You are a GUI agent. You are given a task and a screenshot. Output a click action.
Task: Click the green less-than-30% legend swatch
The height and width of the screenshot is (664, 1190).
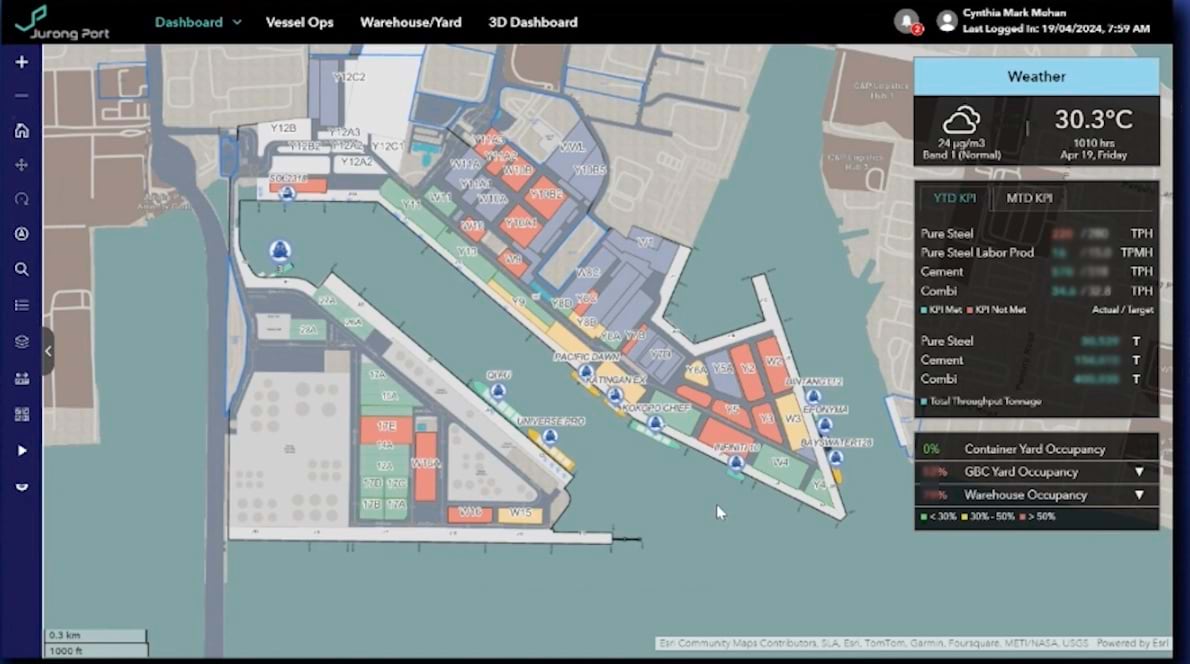click(x=924, y=517)
